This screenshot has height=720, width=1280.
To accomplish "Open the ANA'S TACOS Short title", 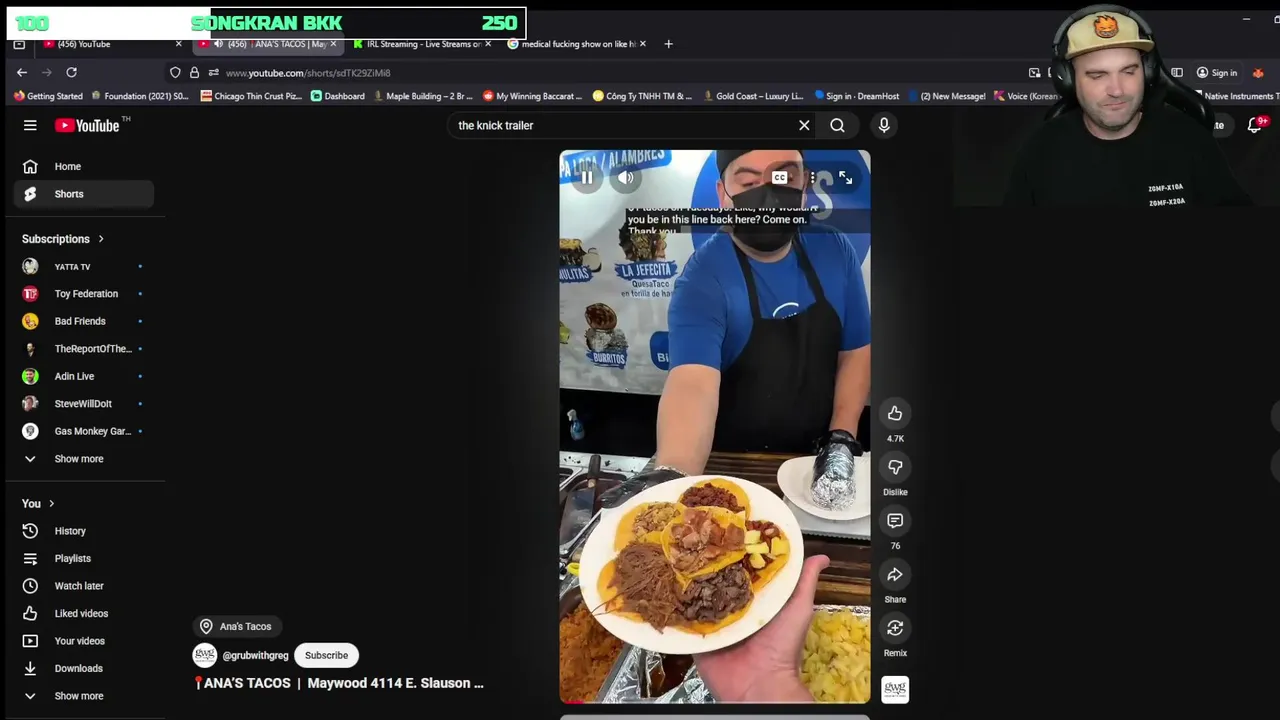I will pos(338,683).
